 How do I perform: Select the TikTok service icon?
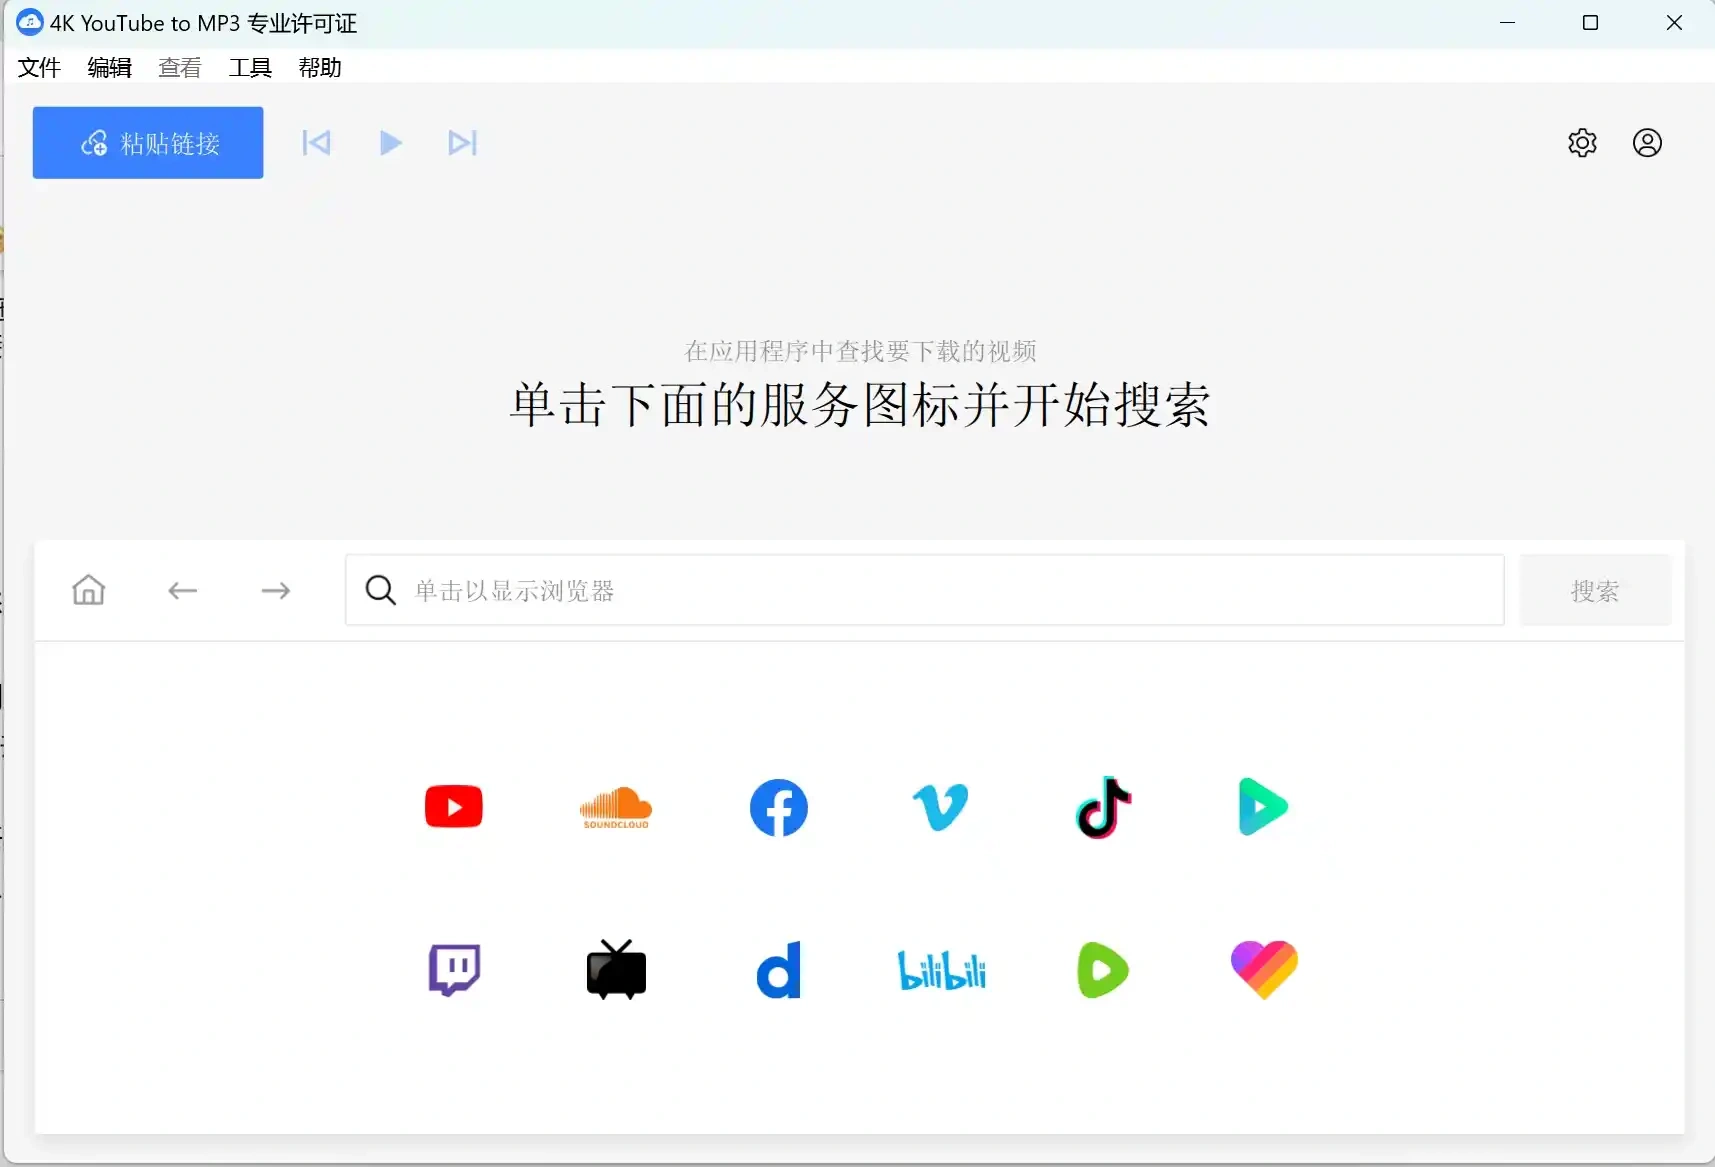point(1103,807)
